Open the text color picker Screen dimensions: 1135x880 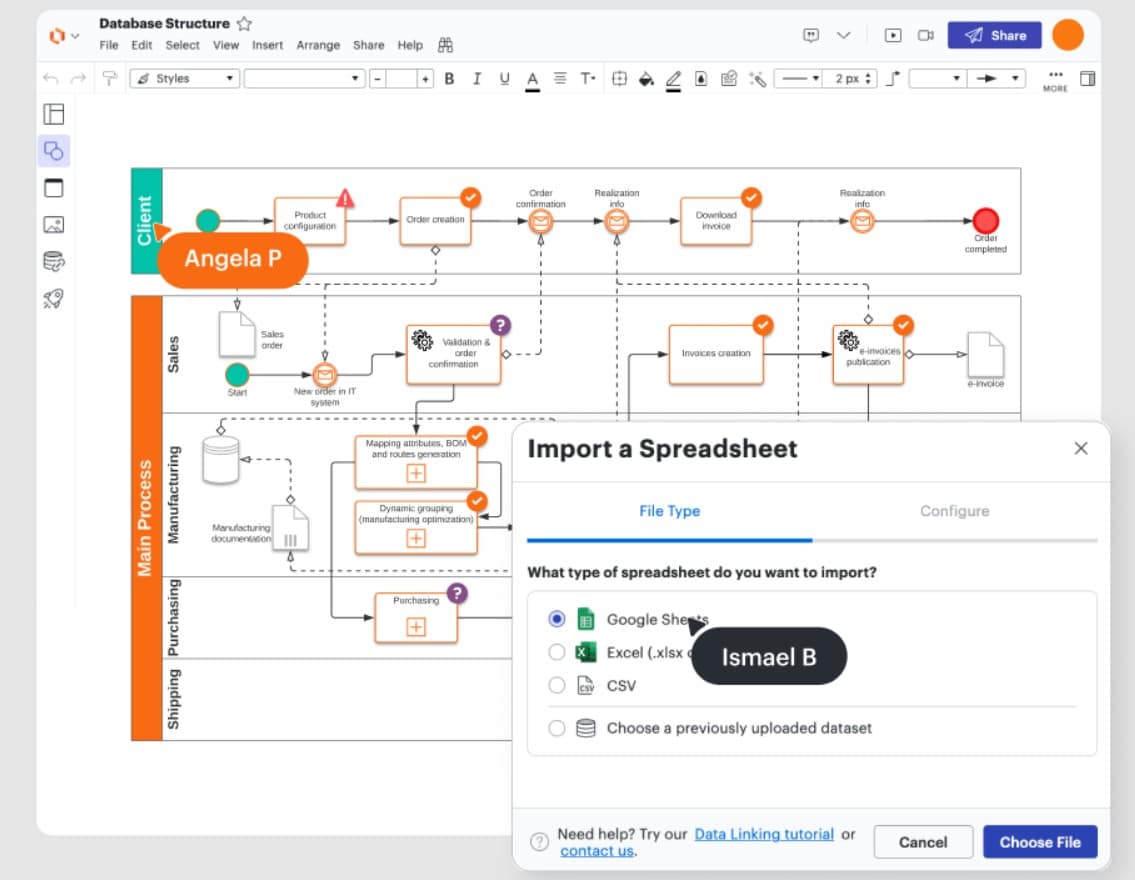pos(532,79)
